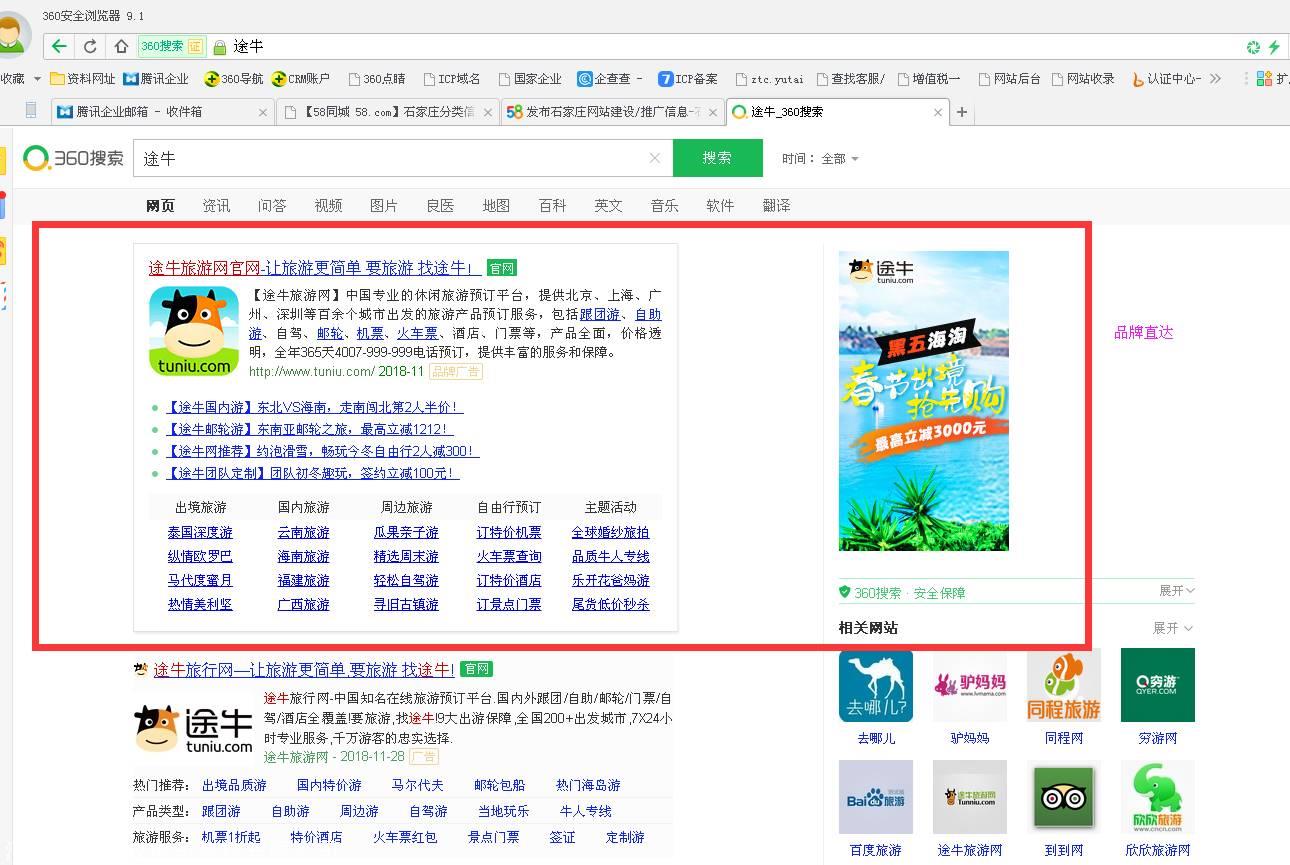
Task: Expand the 相关网站 section
Action: point(1173,628)
